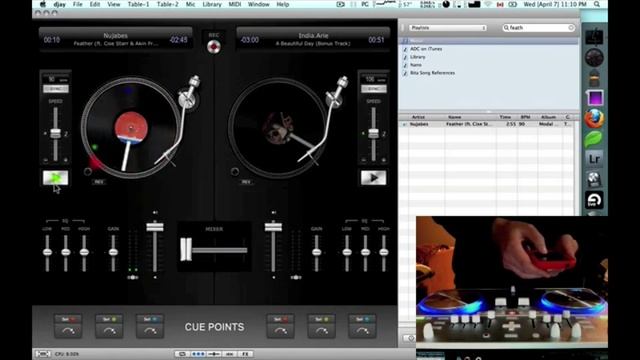Image resolution: width=640 pixels, height=360 pixels.
Task: Toggle SYNC on deck 1
Action: point(56,89)
